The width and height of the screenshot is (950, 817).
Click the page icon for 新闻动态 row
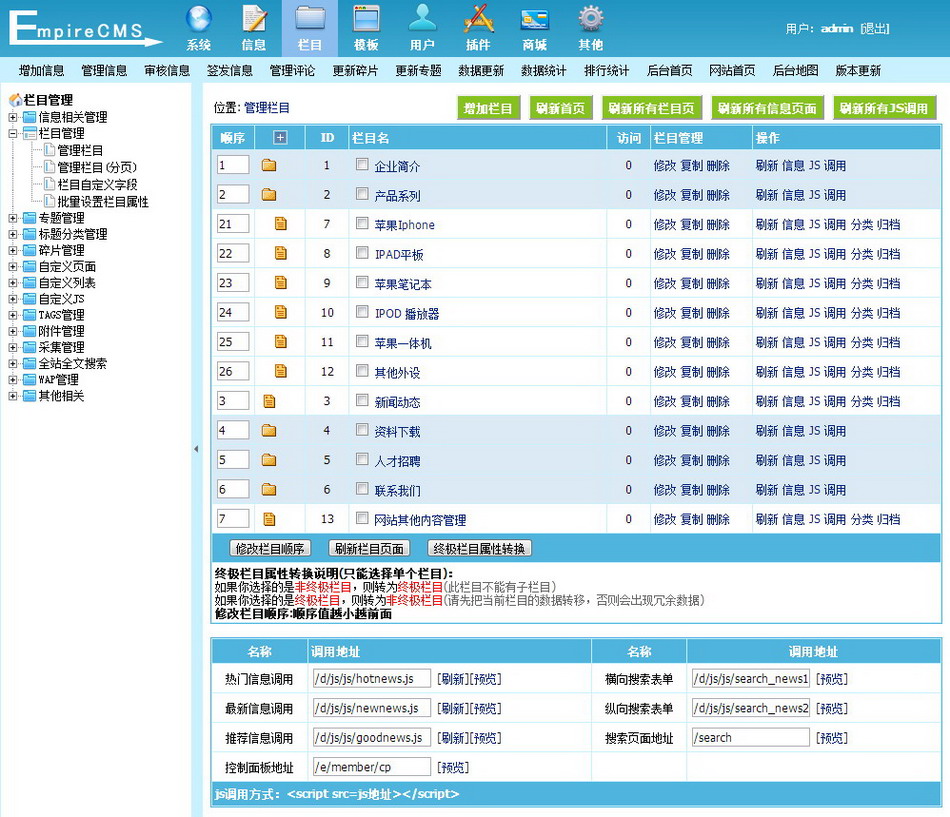pos(269,401)
